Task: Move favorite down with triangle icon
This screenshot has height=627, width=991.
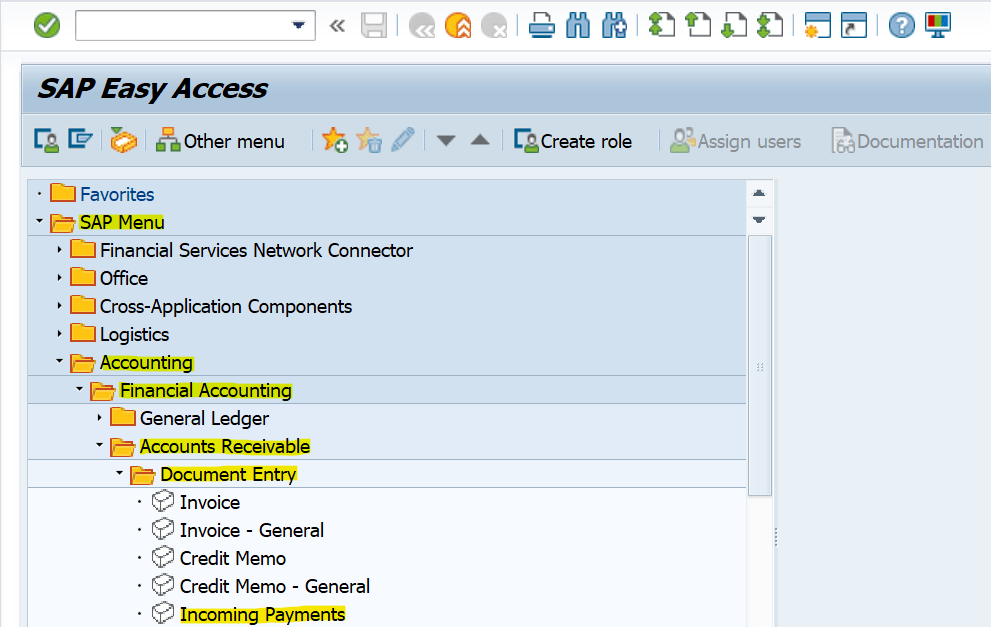Action: click(x=446, y=140)
